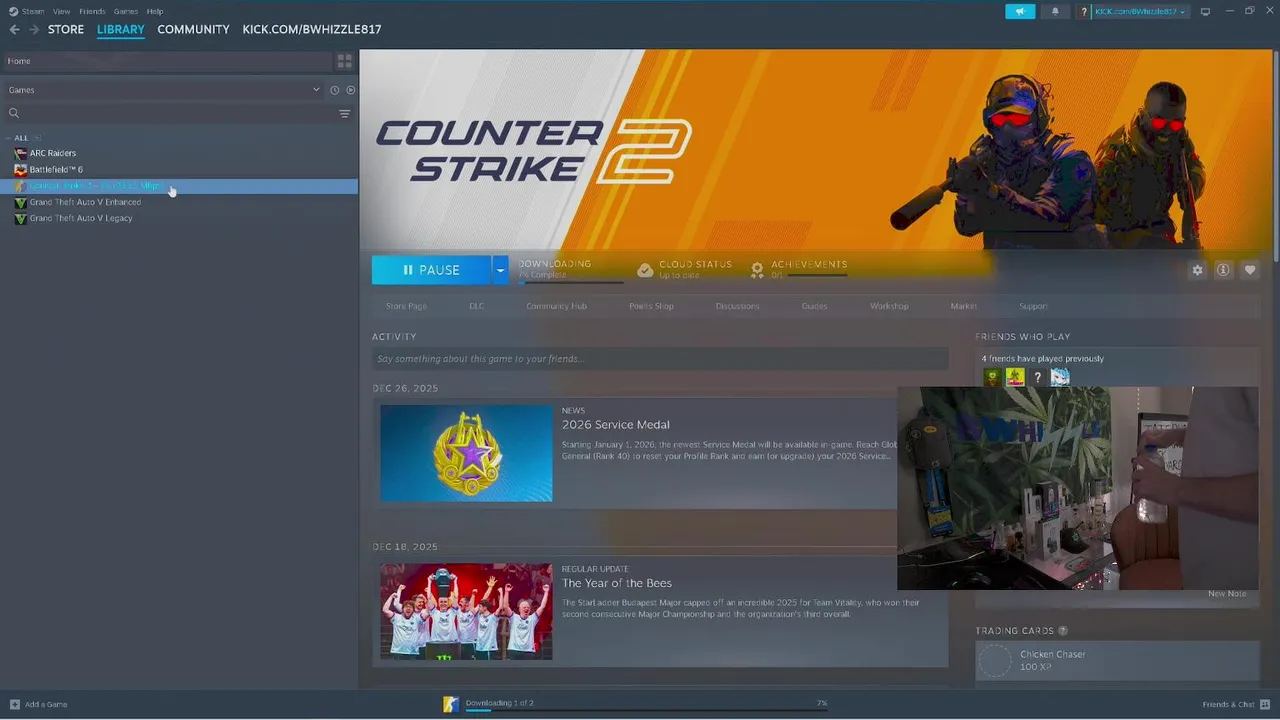Click the Steam logo menu
Image resolution: width=1280 pixels, height=720 pixels.
tap(13, 11)
